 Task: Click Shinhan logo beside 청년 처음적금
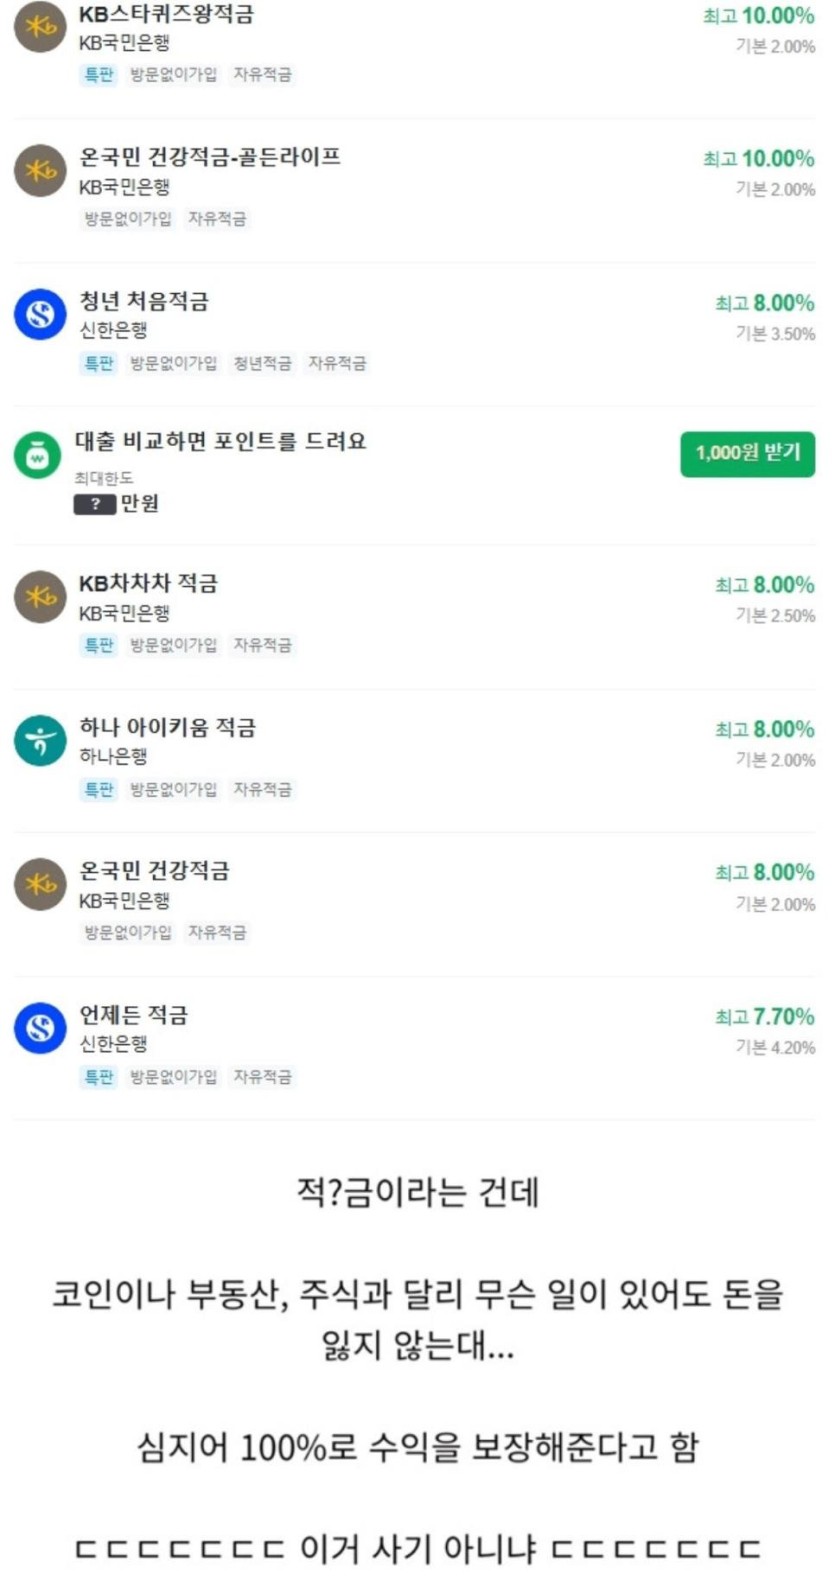tap(40, 315)
